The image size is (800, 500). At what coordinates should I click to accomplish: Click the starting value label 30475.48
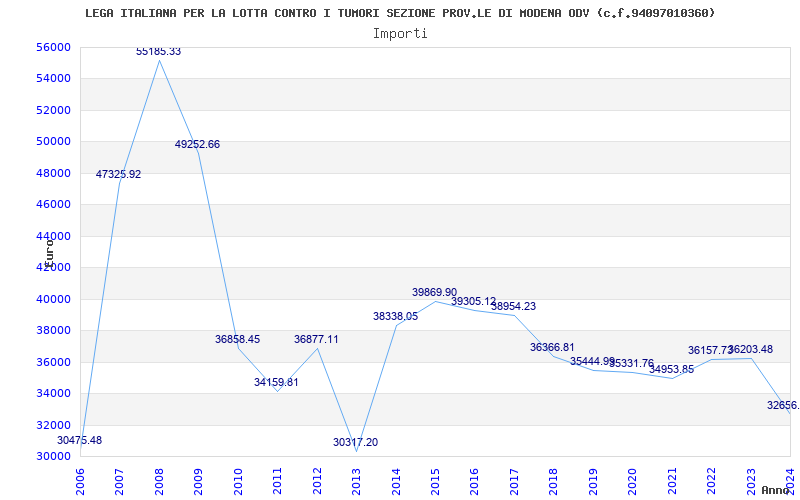pos(80,440)
